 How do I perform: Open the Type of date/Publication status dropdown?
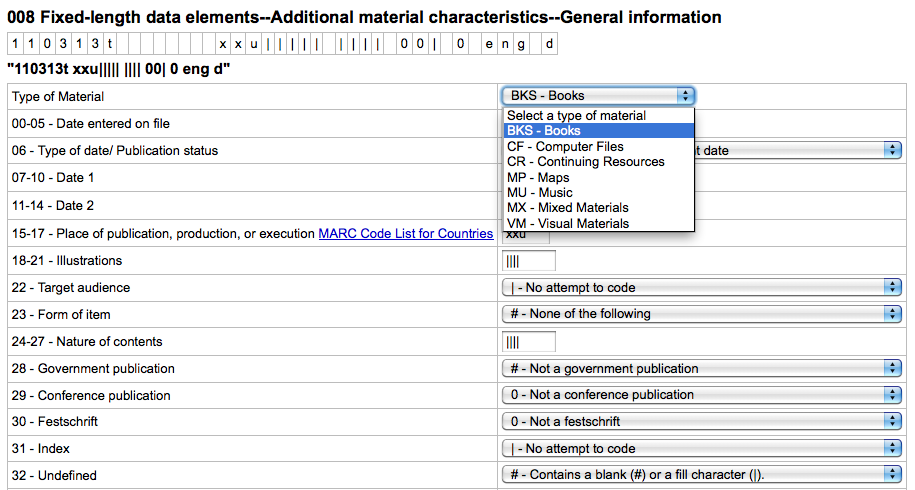point(800,150)
